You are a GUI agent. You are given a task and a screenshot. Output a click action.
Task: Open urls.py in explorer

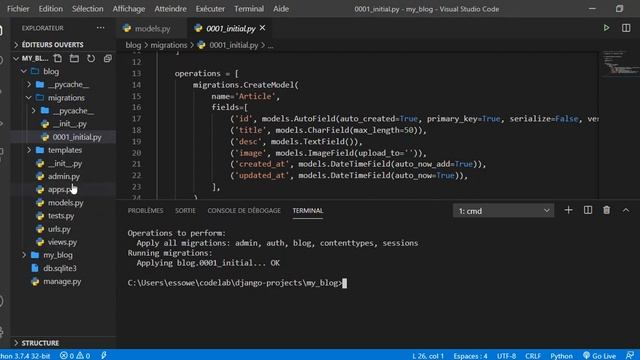coord(59,229)
